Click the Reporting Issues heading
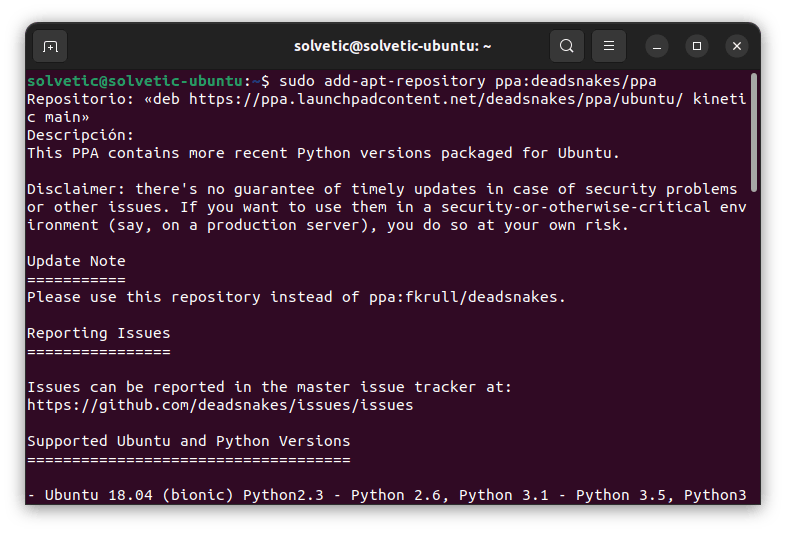Image resolution: width=786 pixels, height=533 pixels. coord(98,333)
